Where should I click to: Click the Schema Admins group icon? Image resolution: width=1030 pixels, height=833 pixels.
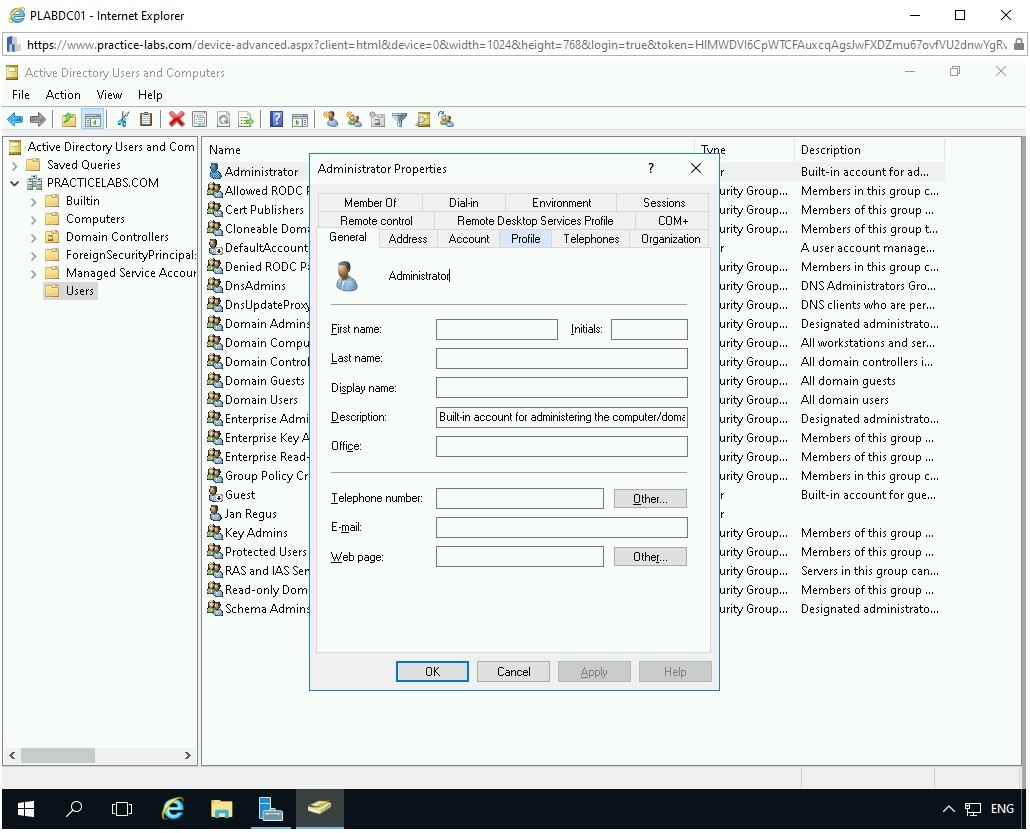(x=215, y=608)
